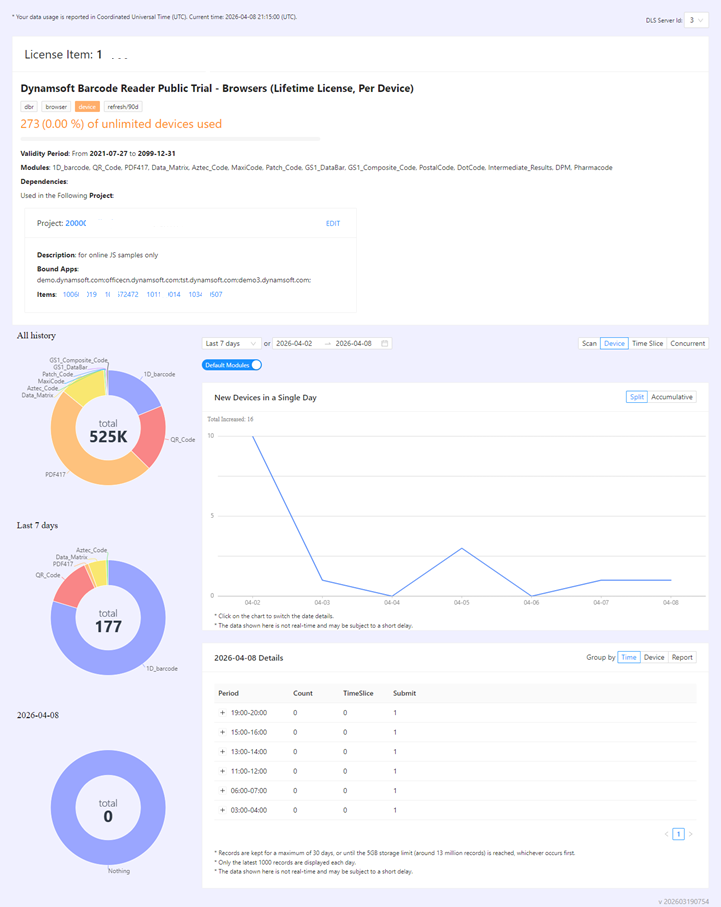Go to next page of detail records
This screenshot has width=721, height=907.
coord(690,834)
